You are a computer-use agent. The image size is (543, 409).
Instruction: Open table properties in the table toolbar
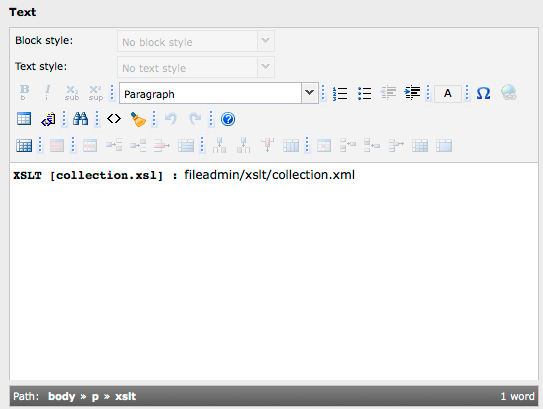tap(24, 145)
